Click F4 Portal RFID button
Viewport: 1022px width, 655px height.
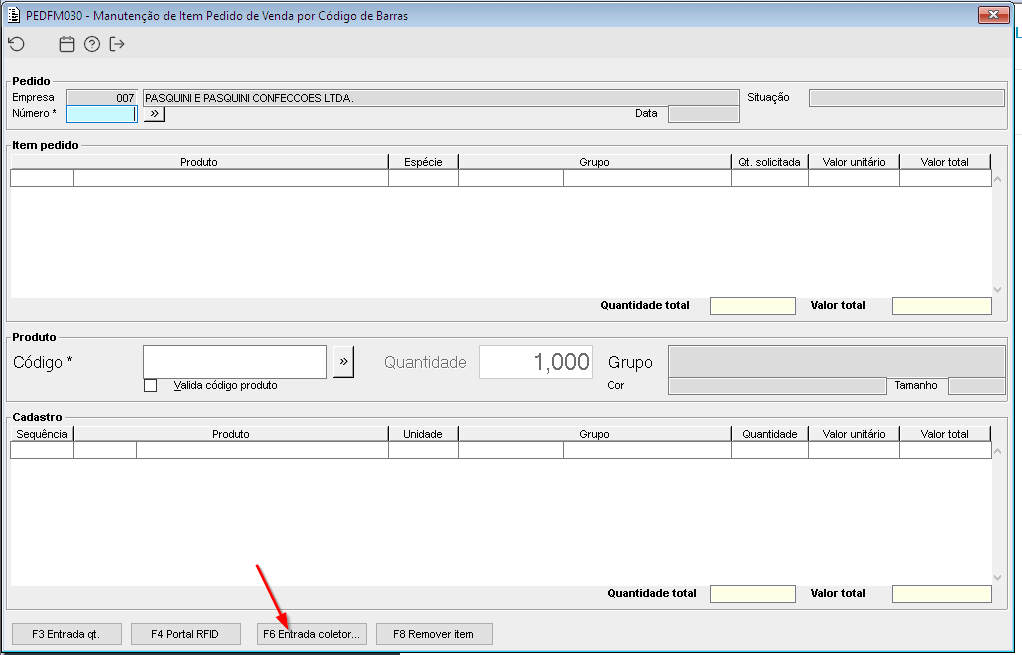coord(186,634)
